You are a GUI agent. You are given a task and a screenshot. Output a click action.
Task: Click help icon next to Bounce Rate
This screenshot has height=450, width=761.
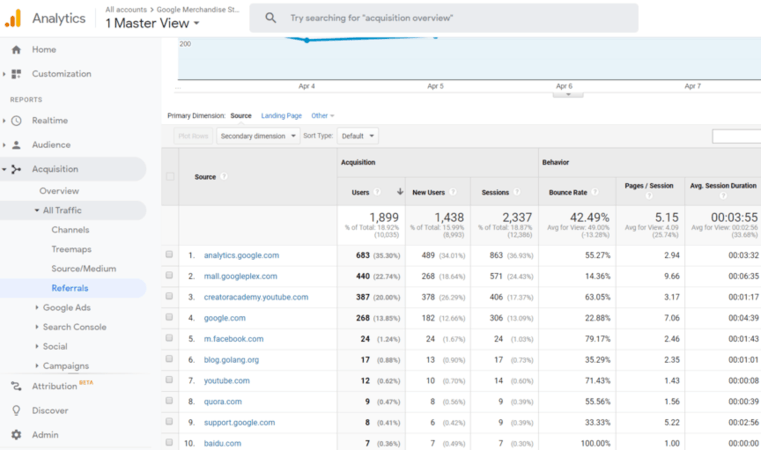[595, 192]
